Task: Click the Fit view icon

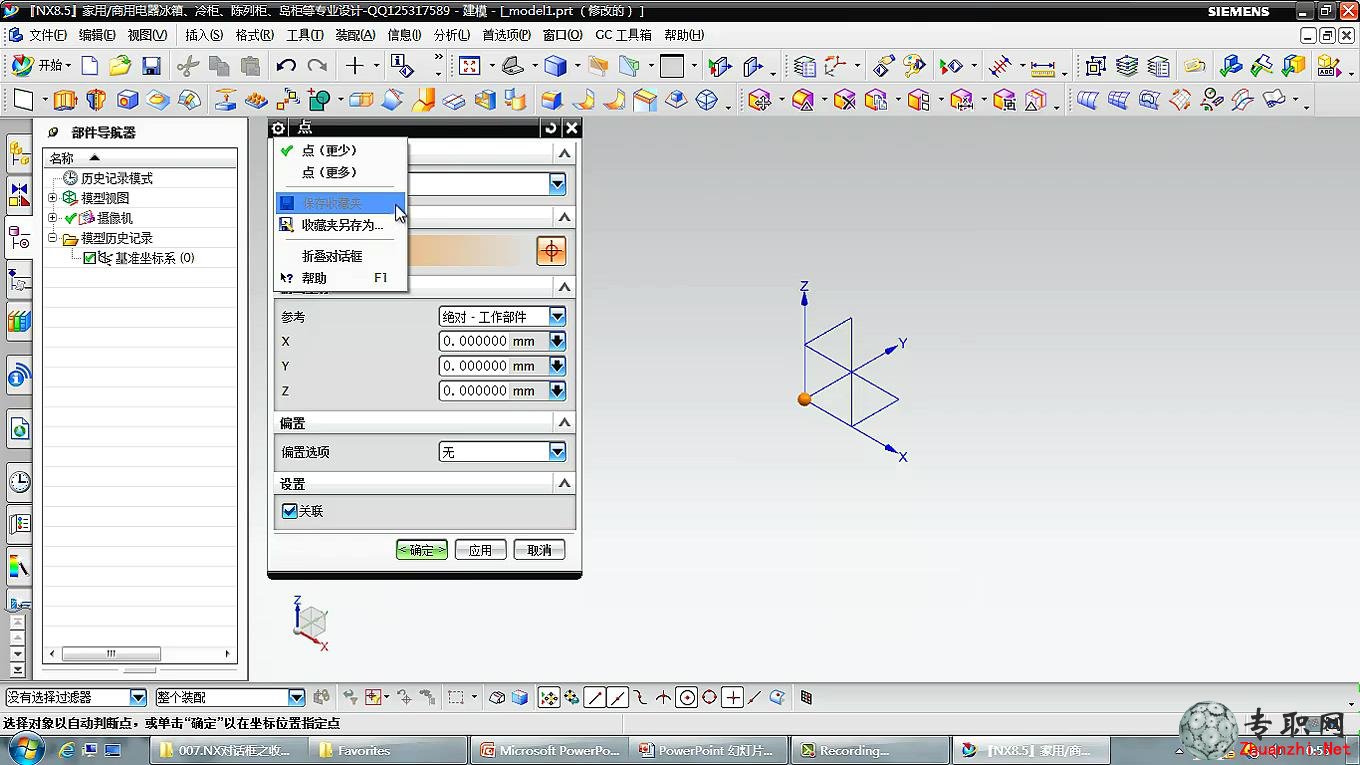Action: (x=470, y=66)
